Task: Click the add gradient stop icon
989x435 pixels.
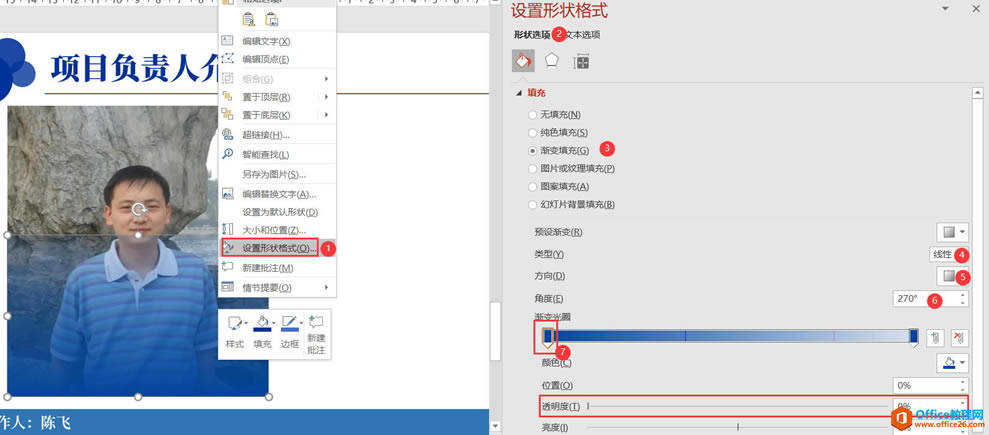Action: click(x=935, y=339)
